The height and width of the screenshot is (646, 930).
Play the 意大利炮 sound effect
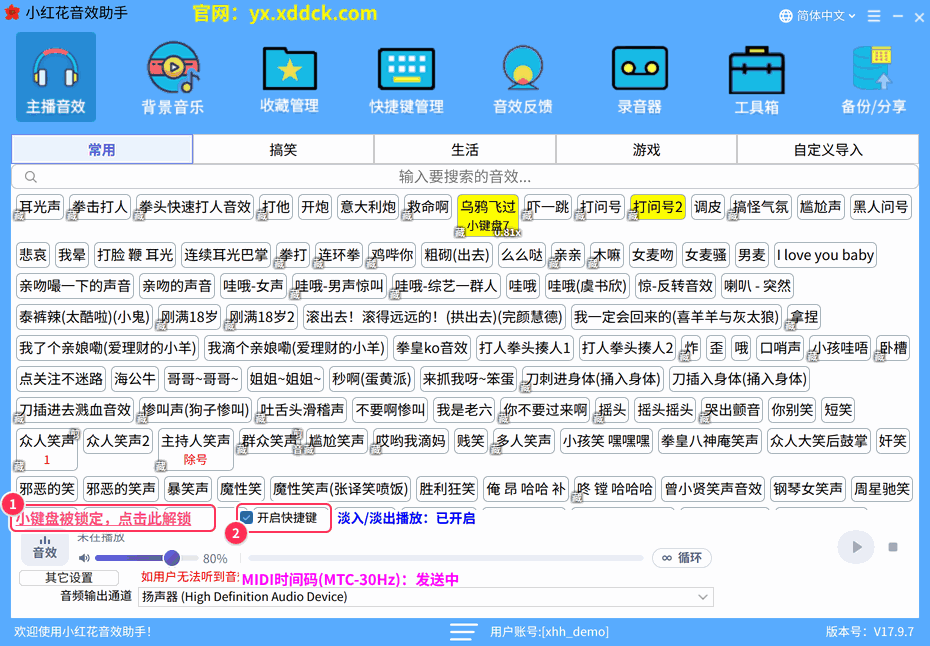pyautogui.click(x=368, y=207)
